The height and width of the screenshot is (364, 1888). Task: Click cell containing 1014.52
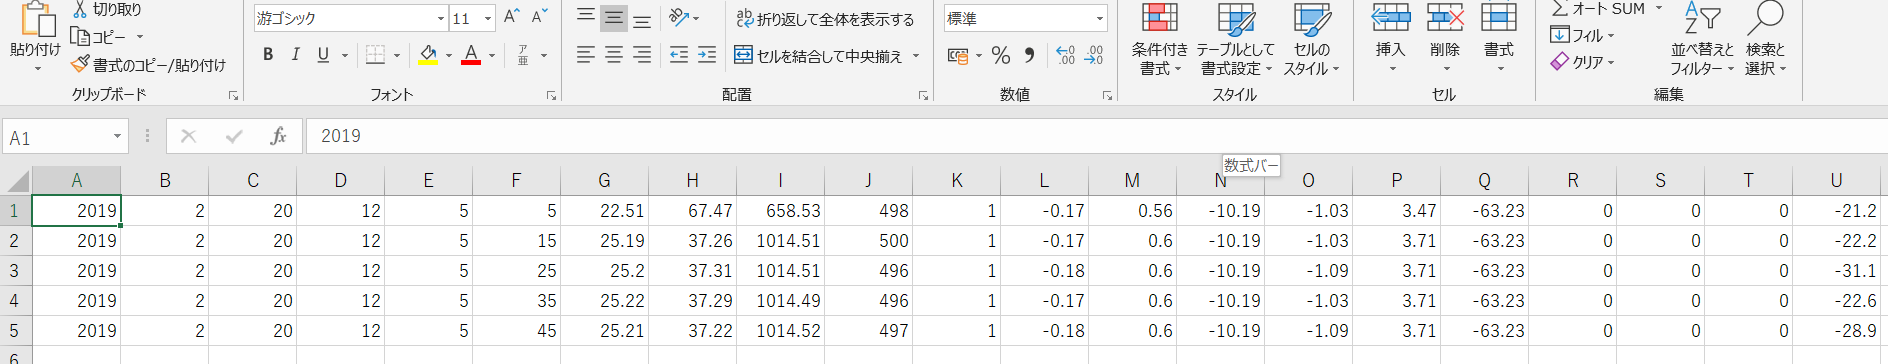coord(780,331)
